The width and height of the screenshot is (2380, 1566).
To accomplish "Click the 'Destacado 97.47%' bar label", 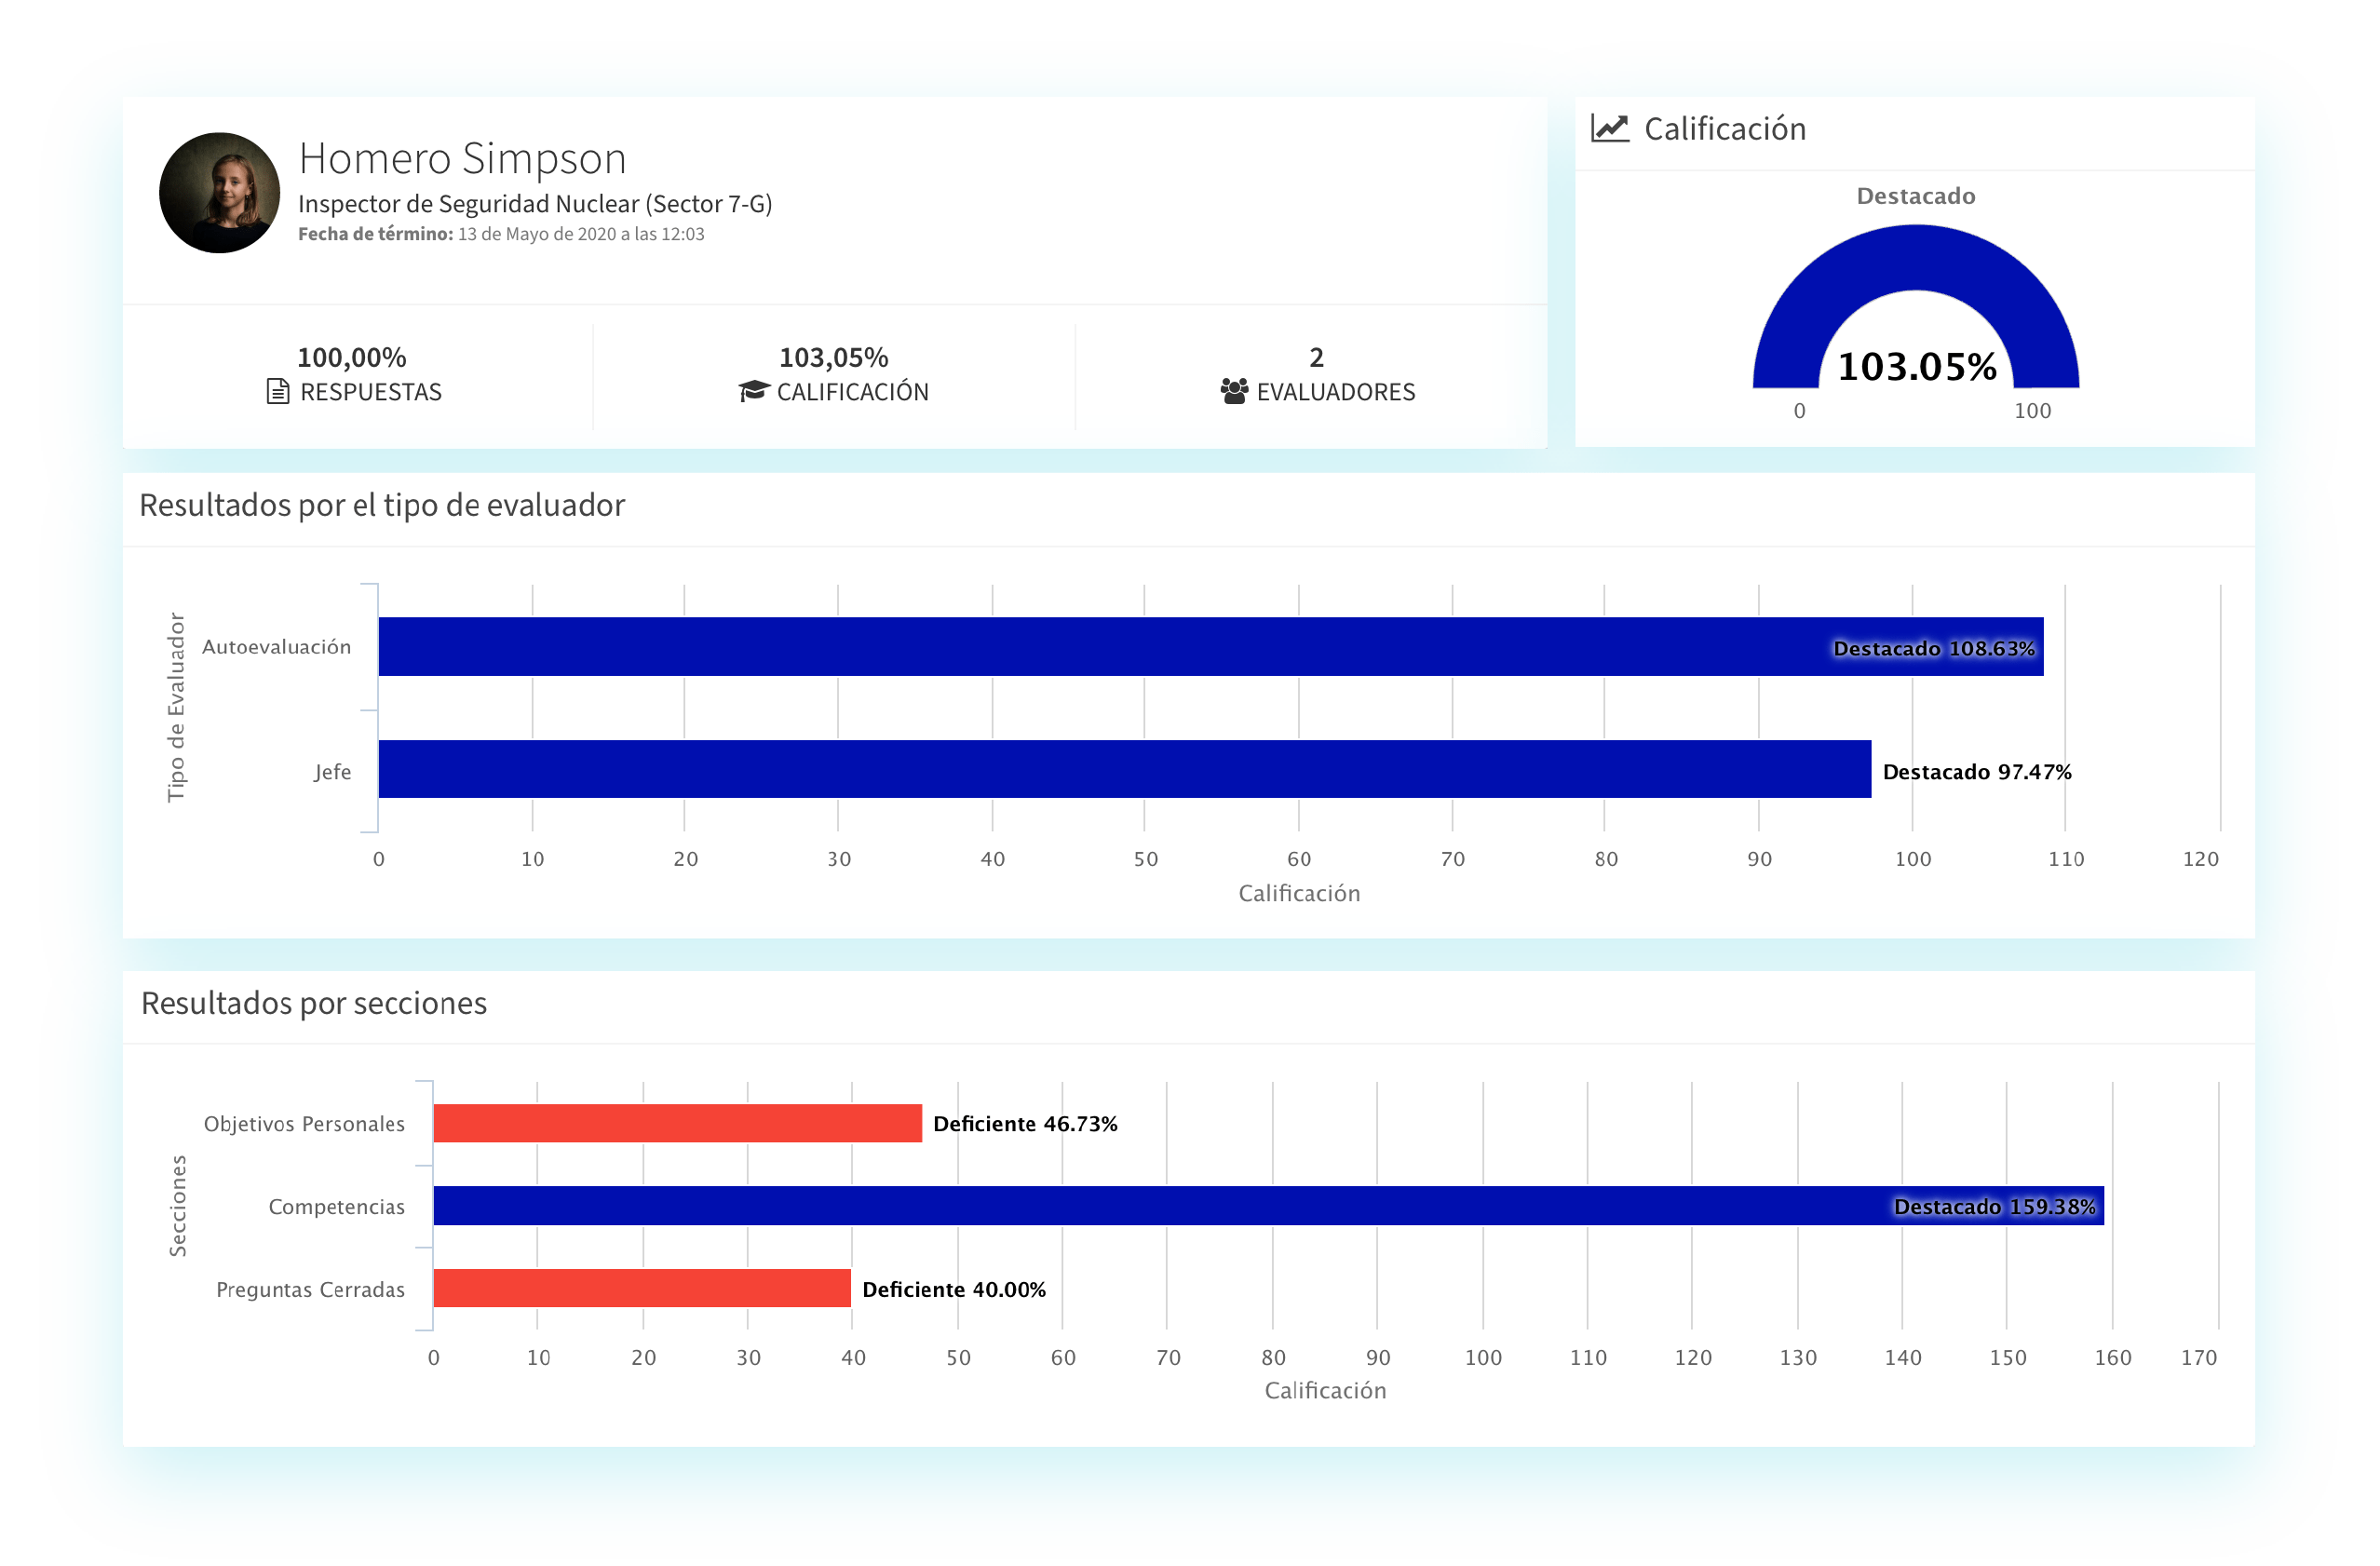I will click(x=1976, y=772).
